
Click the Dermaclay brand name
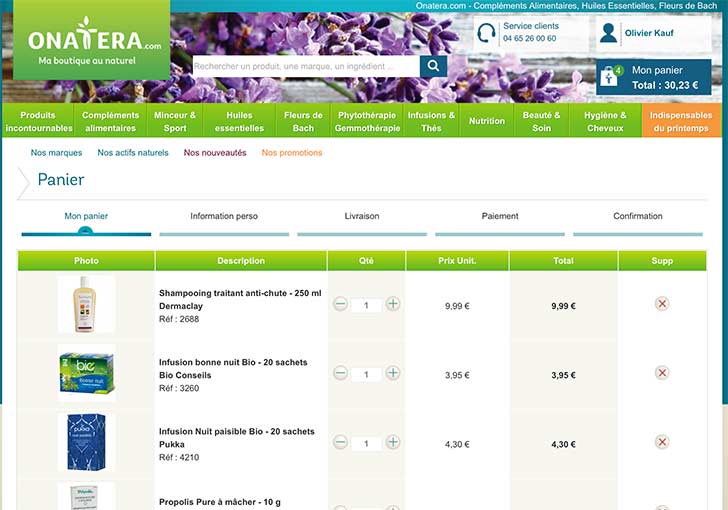[x=181, y=306]
